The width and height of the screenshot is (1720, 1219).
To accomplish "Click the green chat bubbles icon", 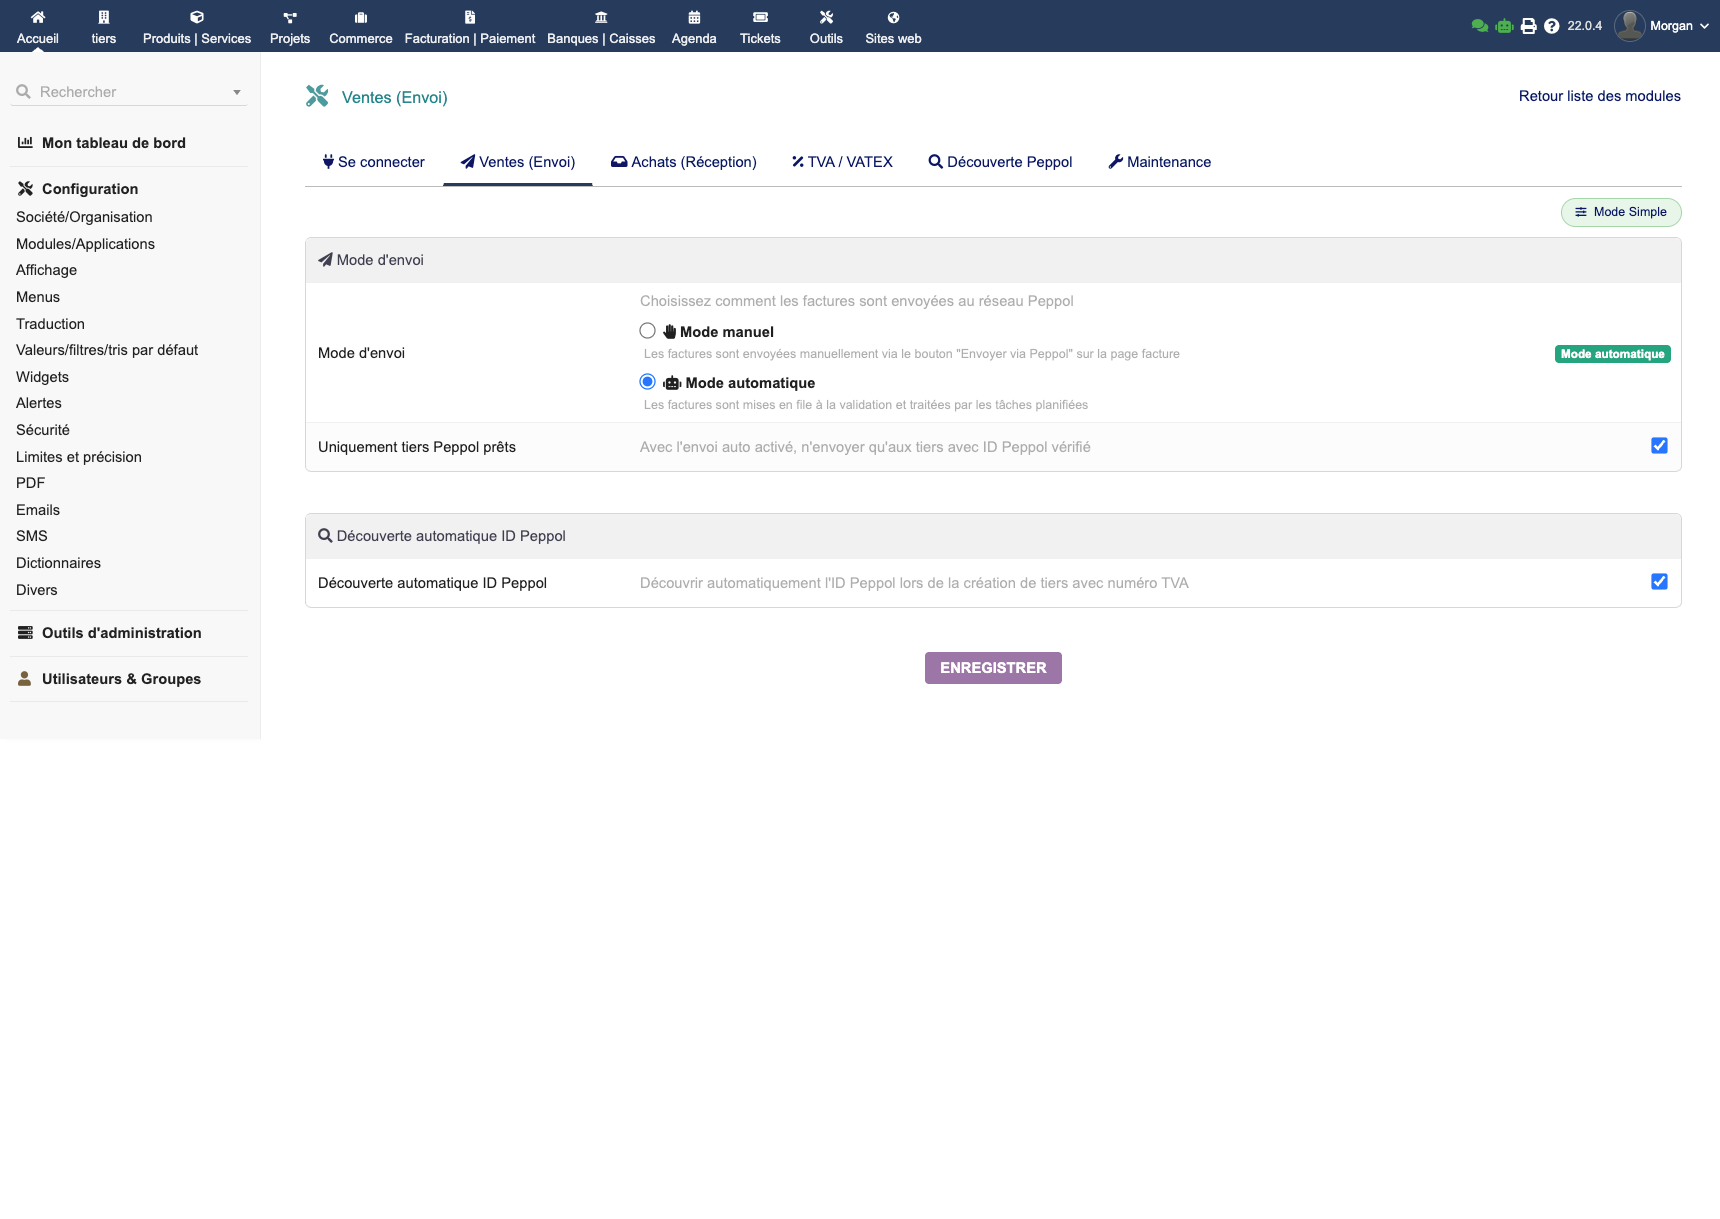I will click(1480, 26).
